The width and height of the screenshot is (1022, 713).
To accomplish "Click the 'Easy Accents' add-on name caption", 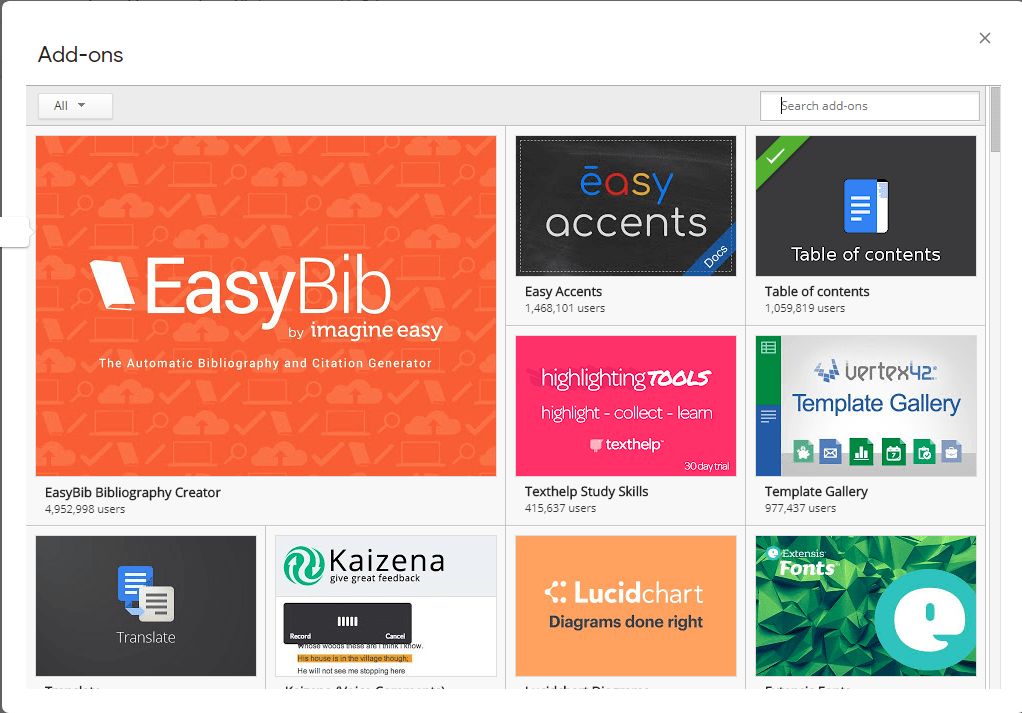I will (563, 291).
